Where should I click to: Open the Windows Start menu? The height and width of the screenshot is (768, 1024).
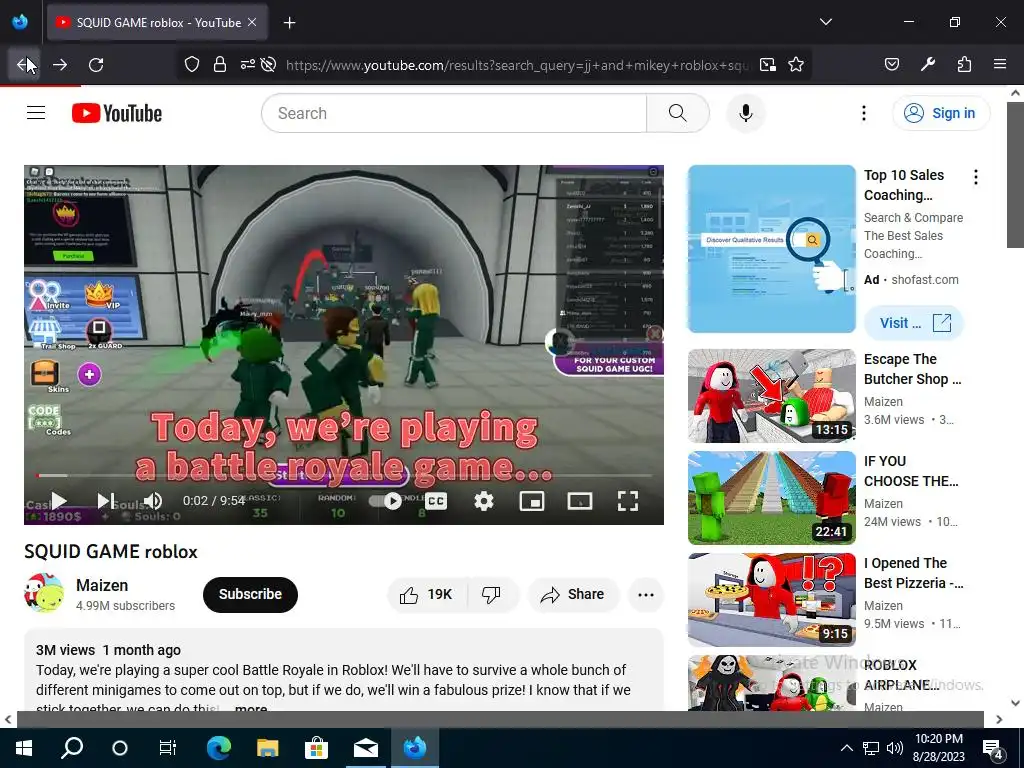pos(24,748)
